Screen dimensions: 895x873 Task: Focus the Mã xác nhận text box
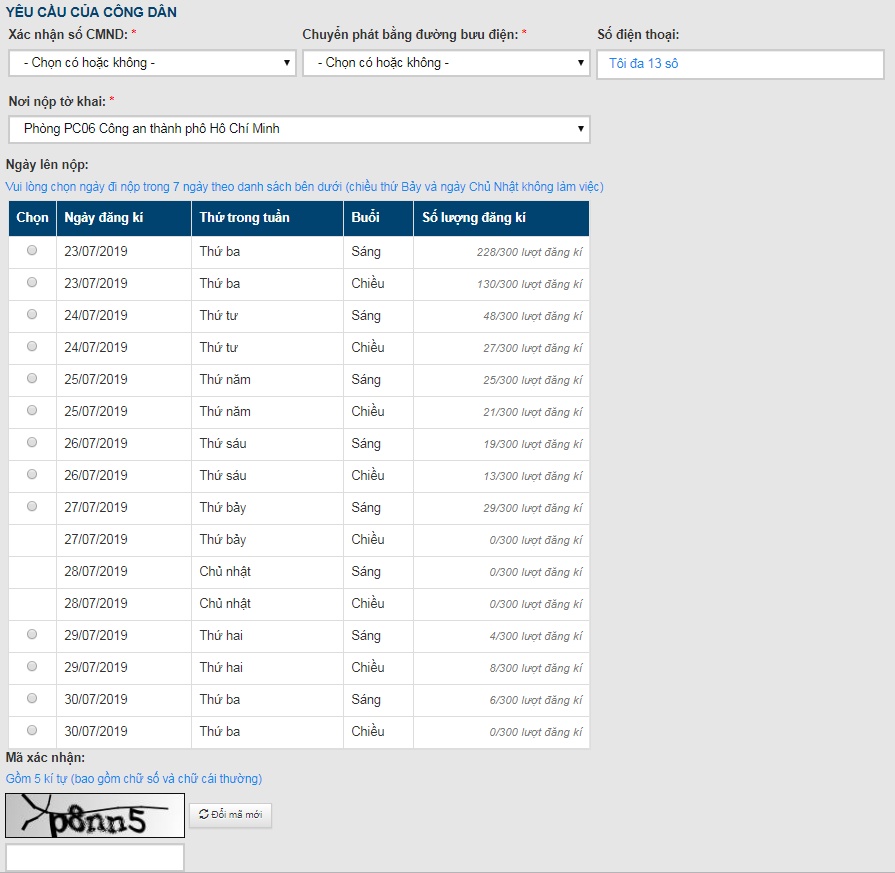coord(95,858)
